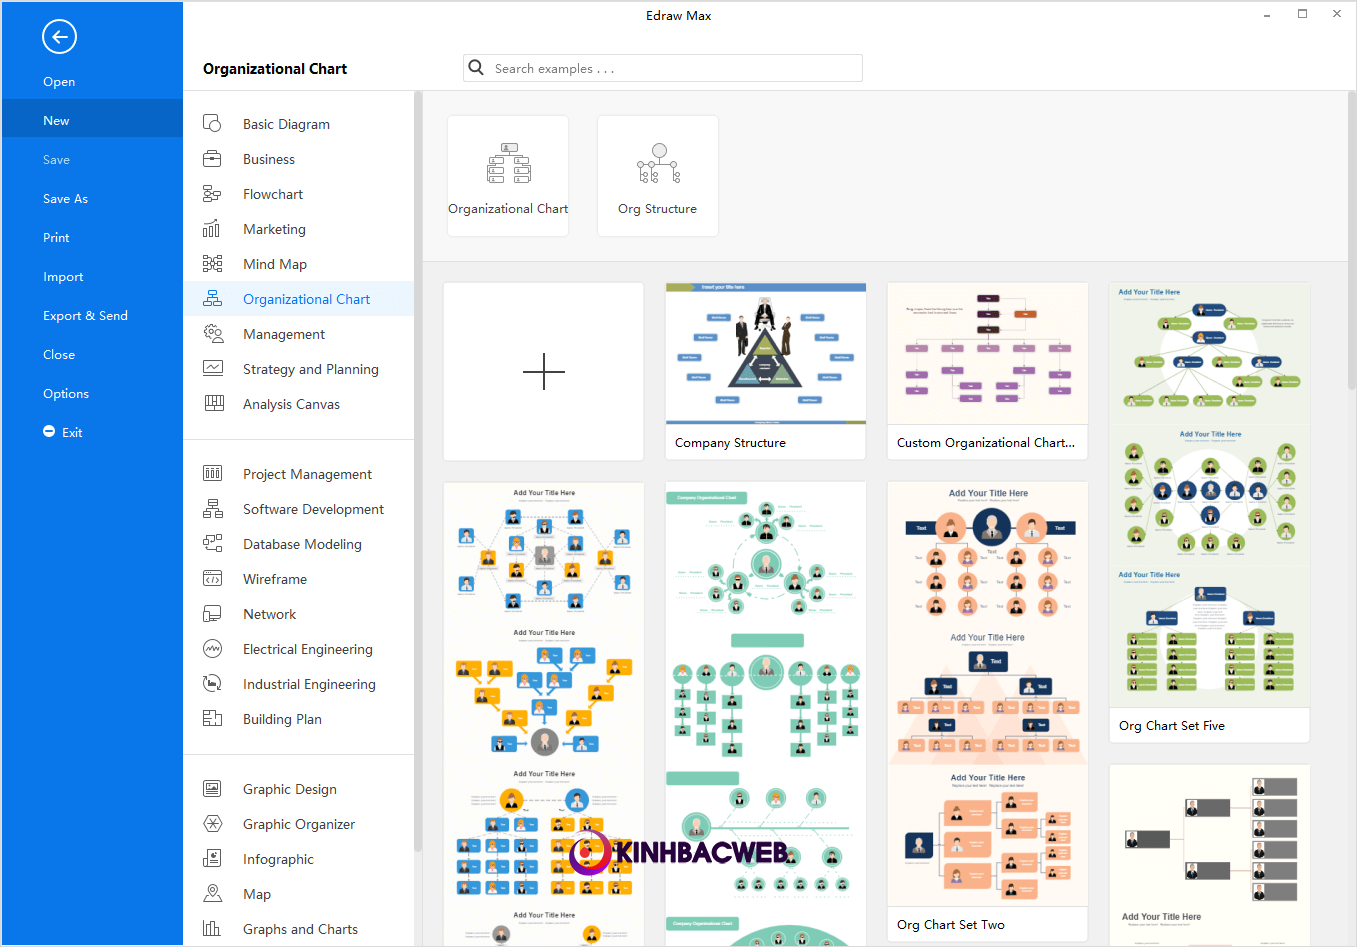
Task: Click the Organizational Chart sidebar icon
Action: pos(212,298)
